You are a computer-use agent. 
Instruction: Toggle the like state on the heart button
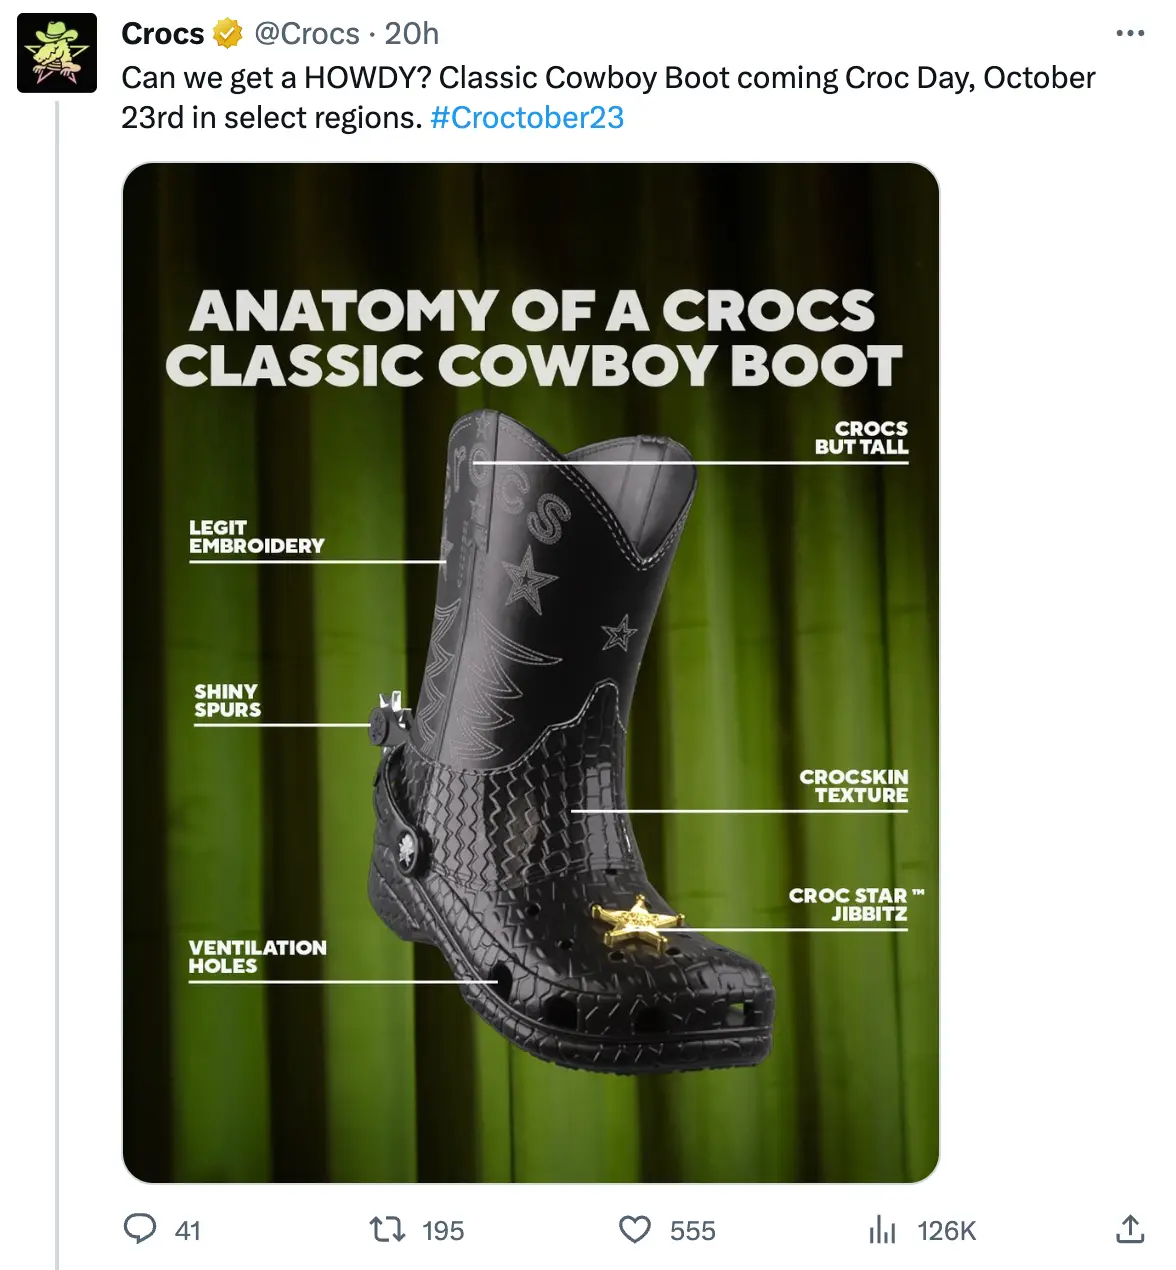click(637, 1231)
